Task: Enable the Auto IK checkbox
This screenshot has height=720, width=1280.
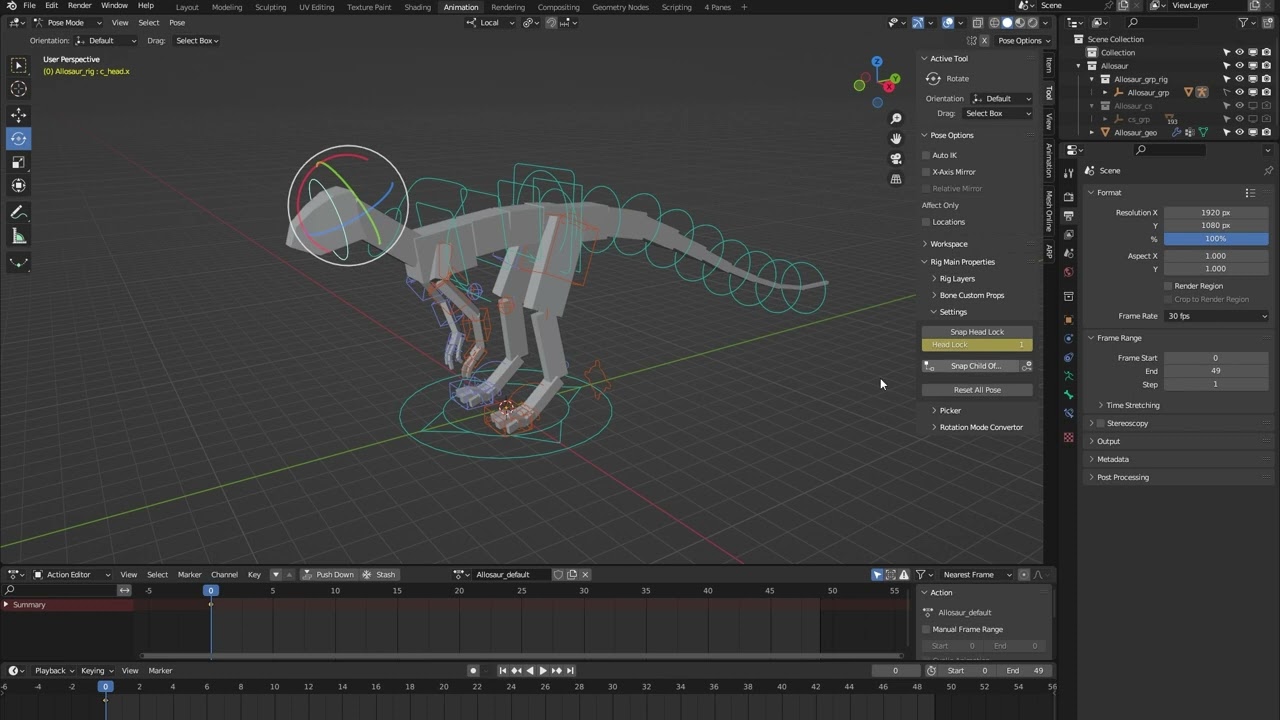Action: (926, 155)
